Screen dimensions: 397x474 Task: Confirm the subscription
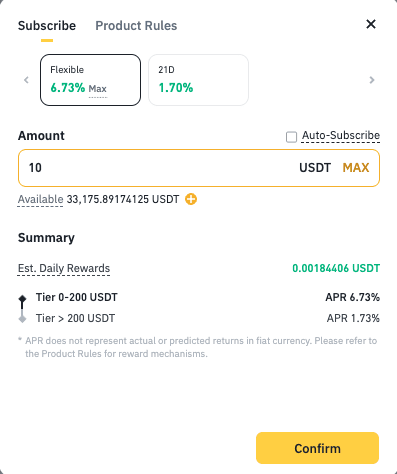[317, 448]
